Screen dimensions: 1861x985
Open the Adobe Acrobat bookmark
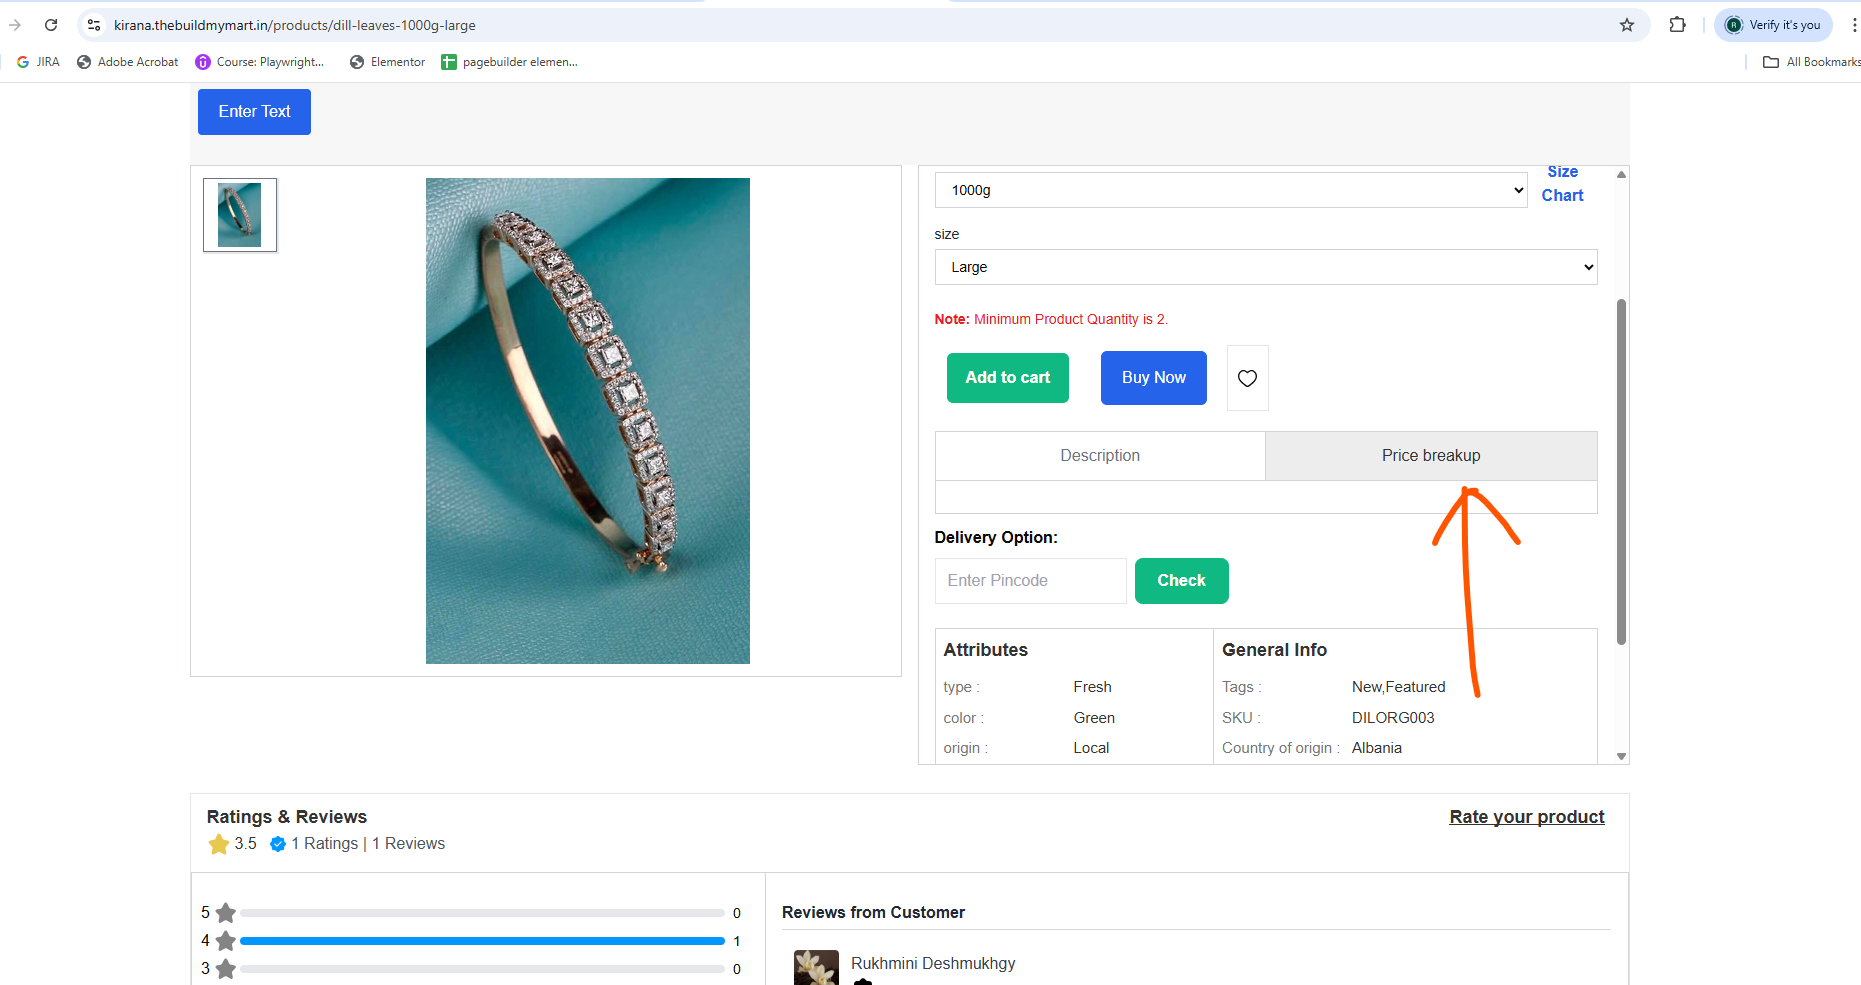[128, 62]
